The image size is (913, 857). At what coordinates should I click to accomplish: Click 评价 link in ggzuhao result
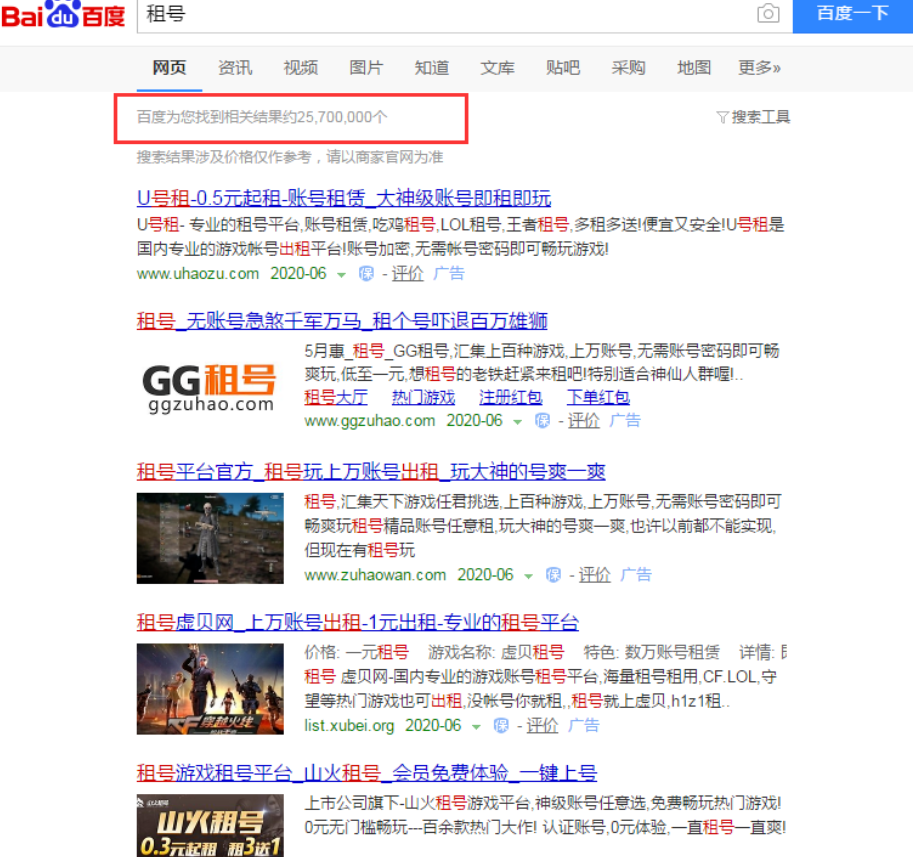pos(584,420)
